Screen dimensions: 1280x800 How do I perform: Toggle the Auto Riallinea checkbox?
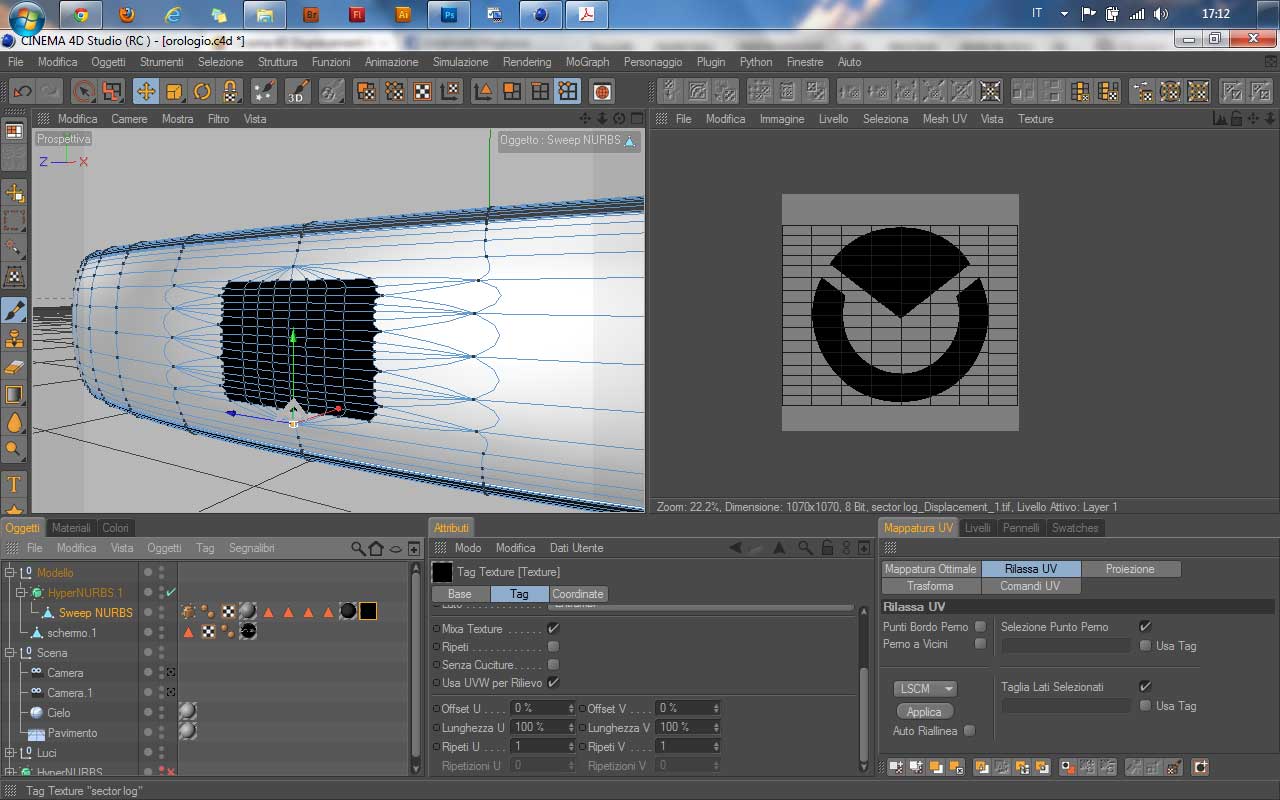click(x=969, y=731)
